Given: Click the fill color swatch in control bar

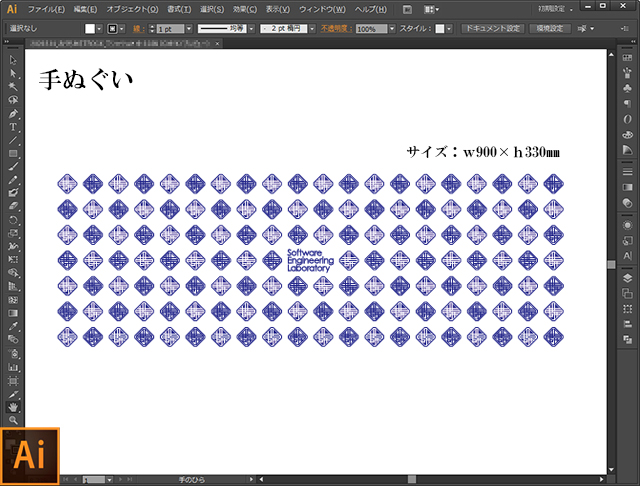Looking at the screenshot, I should pos(89,29).
